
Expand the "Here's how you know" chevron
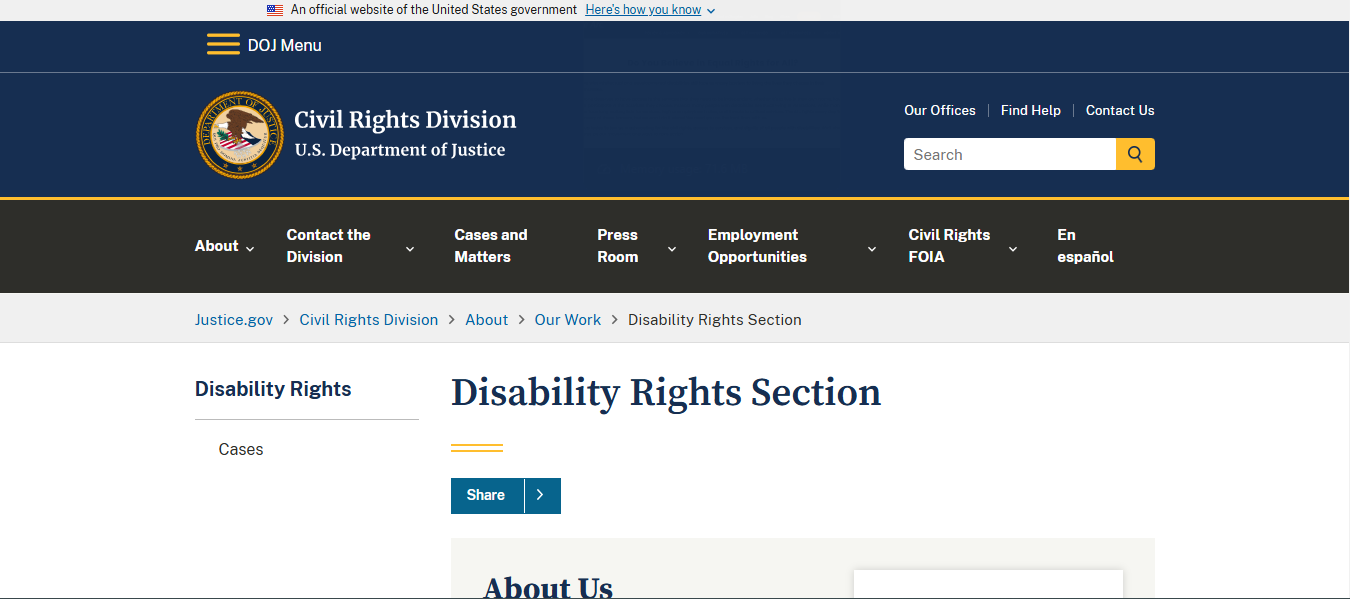point(711,10)
